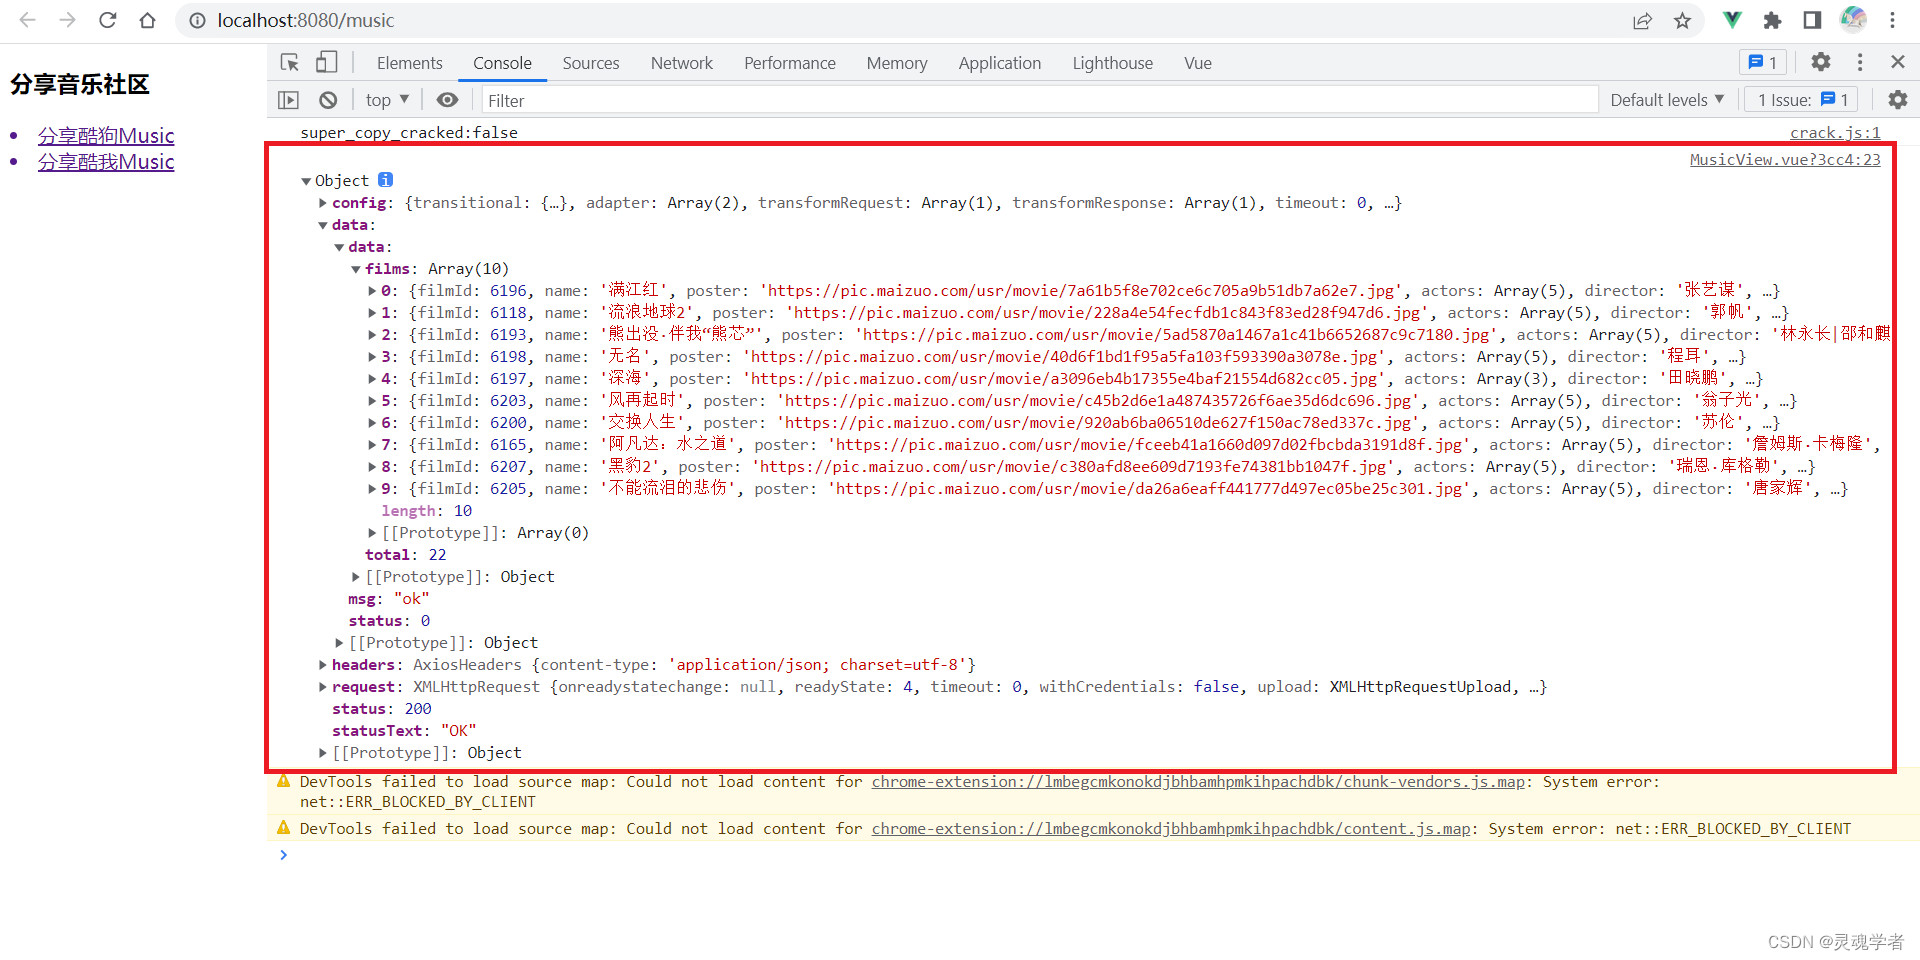View site information for localhost
Image resolution: width=1920 pixels, height=960 pixels.
coord(198,20)
